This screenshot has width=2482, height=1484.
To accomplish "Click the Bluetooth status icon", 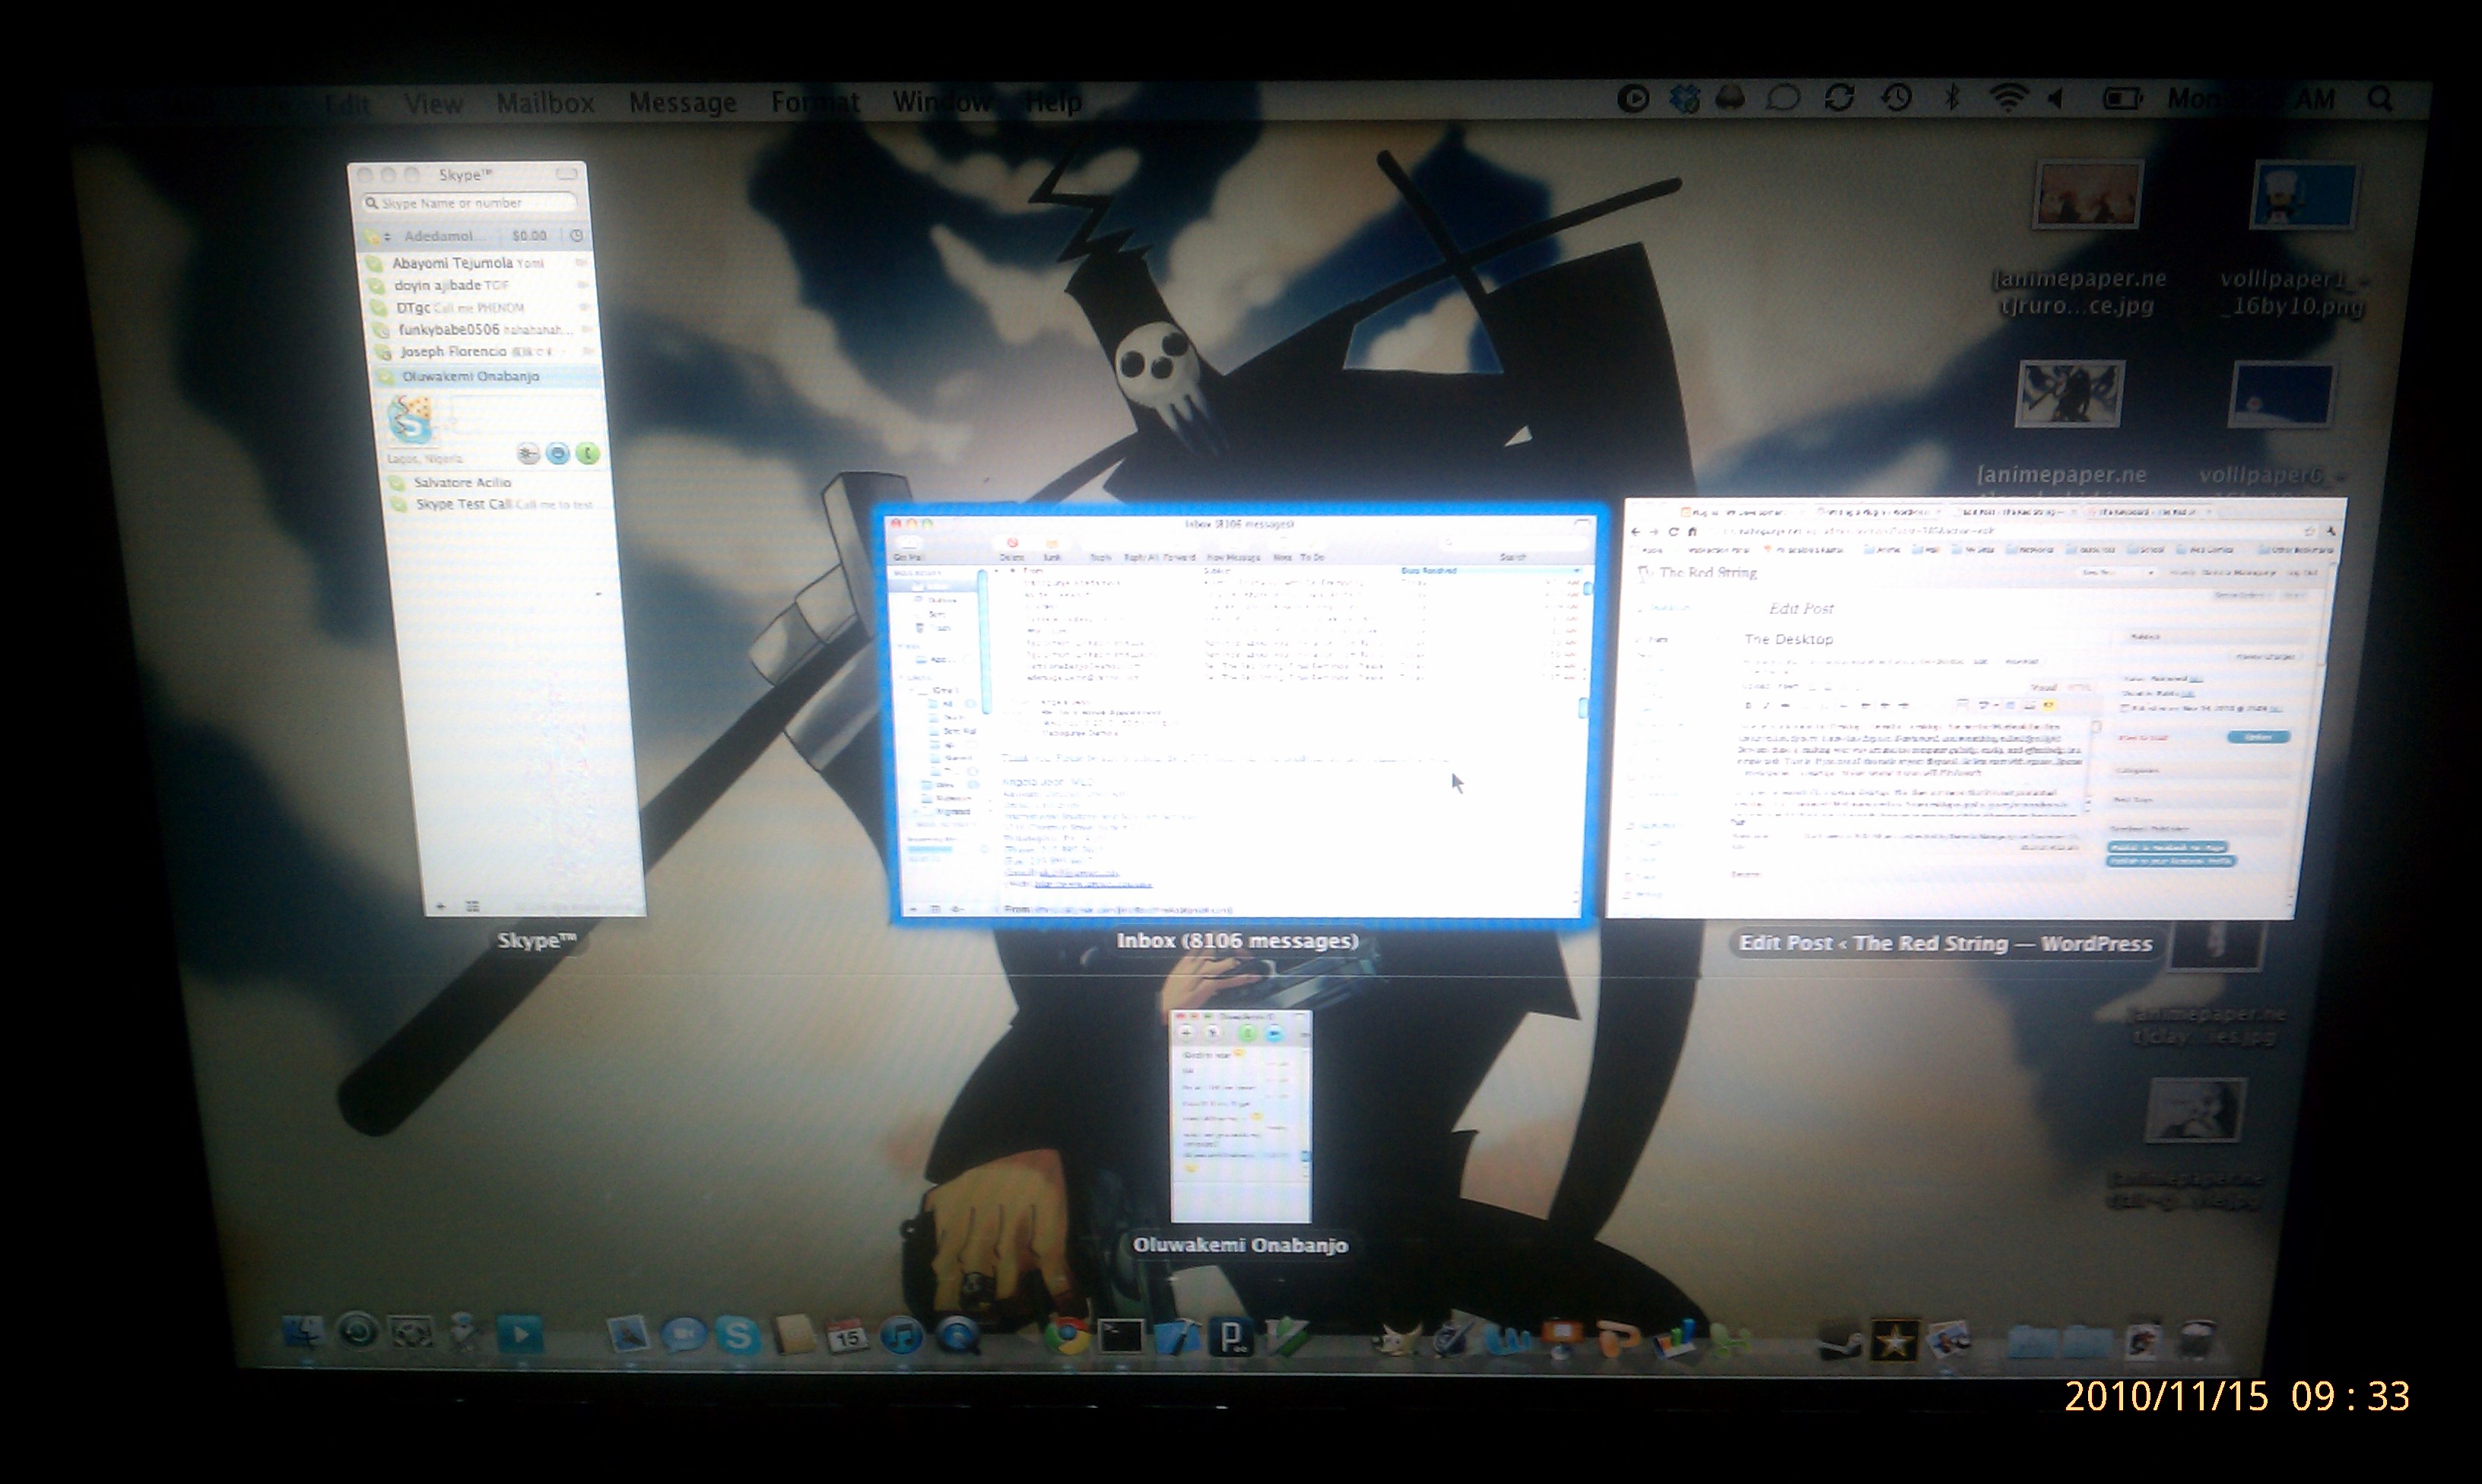I will 1951,98.
